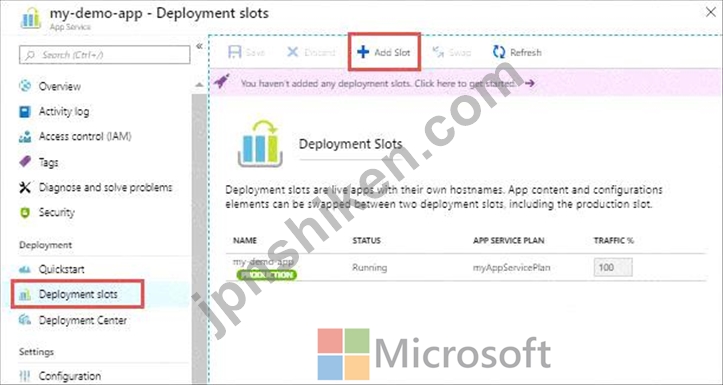Click the Save disk icon
723x385 pixels.
[235, 52]
